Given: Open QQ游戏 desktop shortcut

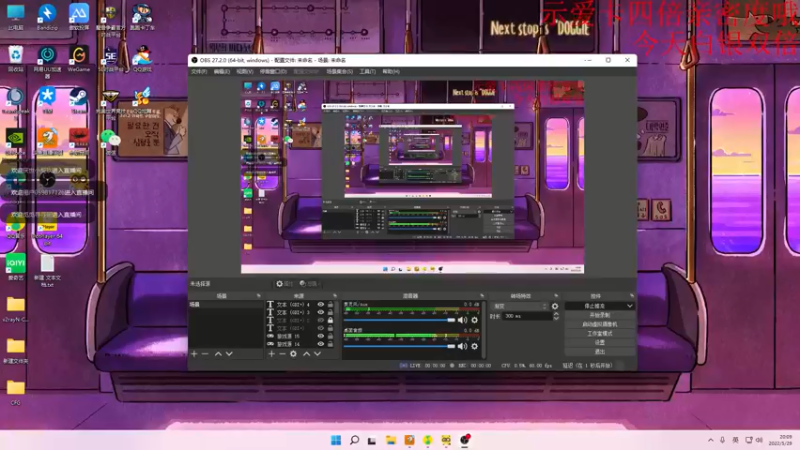Looking at the screenshot, I should tap(142, 59).
